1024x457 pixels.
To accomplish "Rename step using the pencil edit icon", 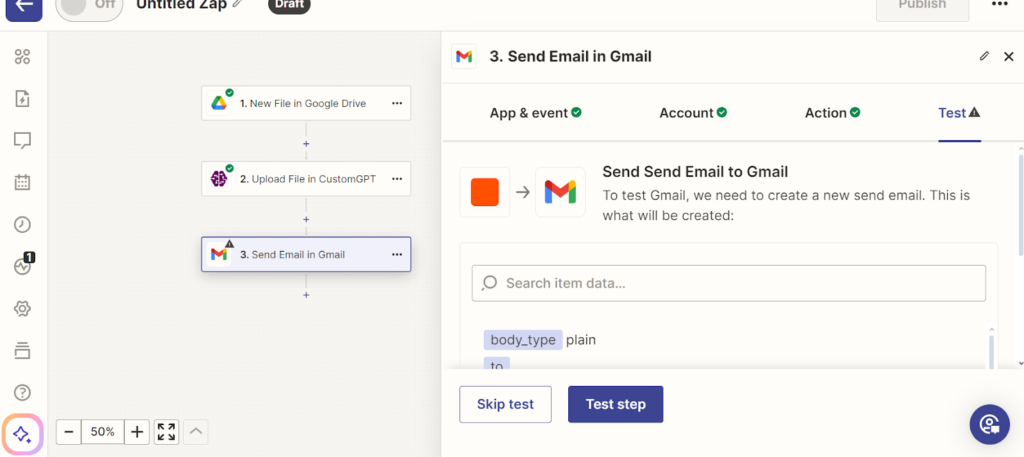I will [x=984, y=56].
